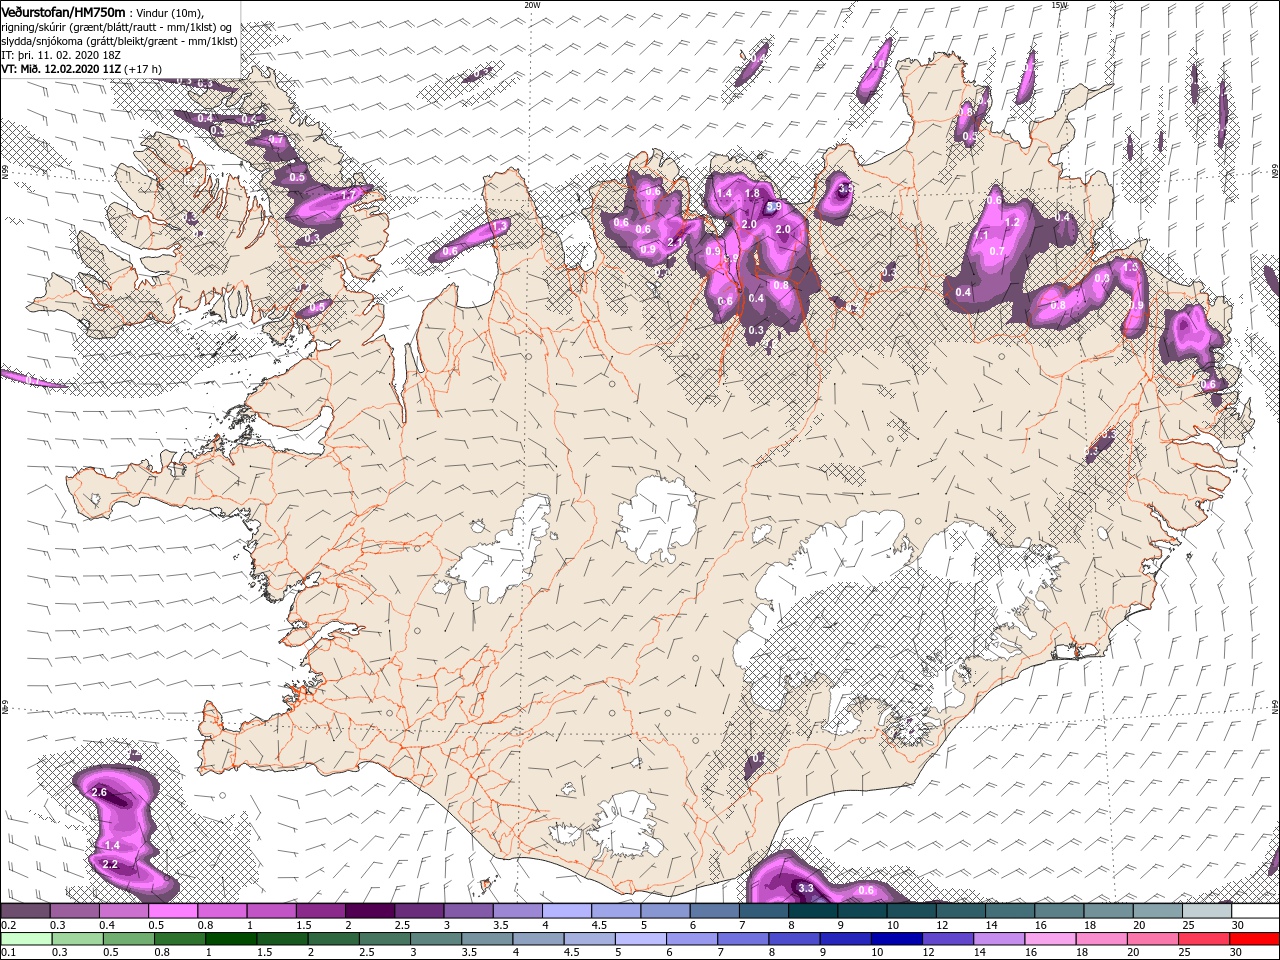Click the 1.7 value over the Westfjords

point(349,195)
